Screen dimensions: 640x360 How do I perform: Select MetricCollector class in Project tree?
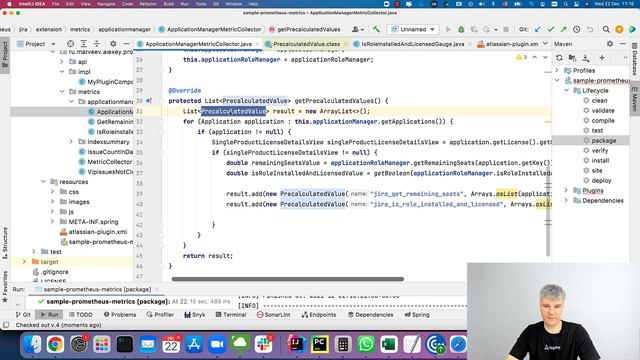tap(109, 162)
